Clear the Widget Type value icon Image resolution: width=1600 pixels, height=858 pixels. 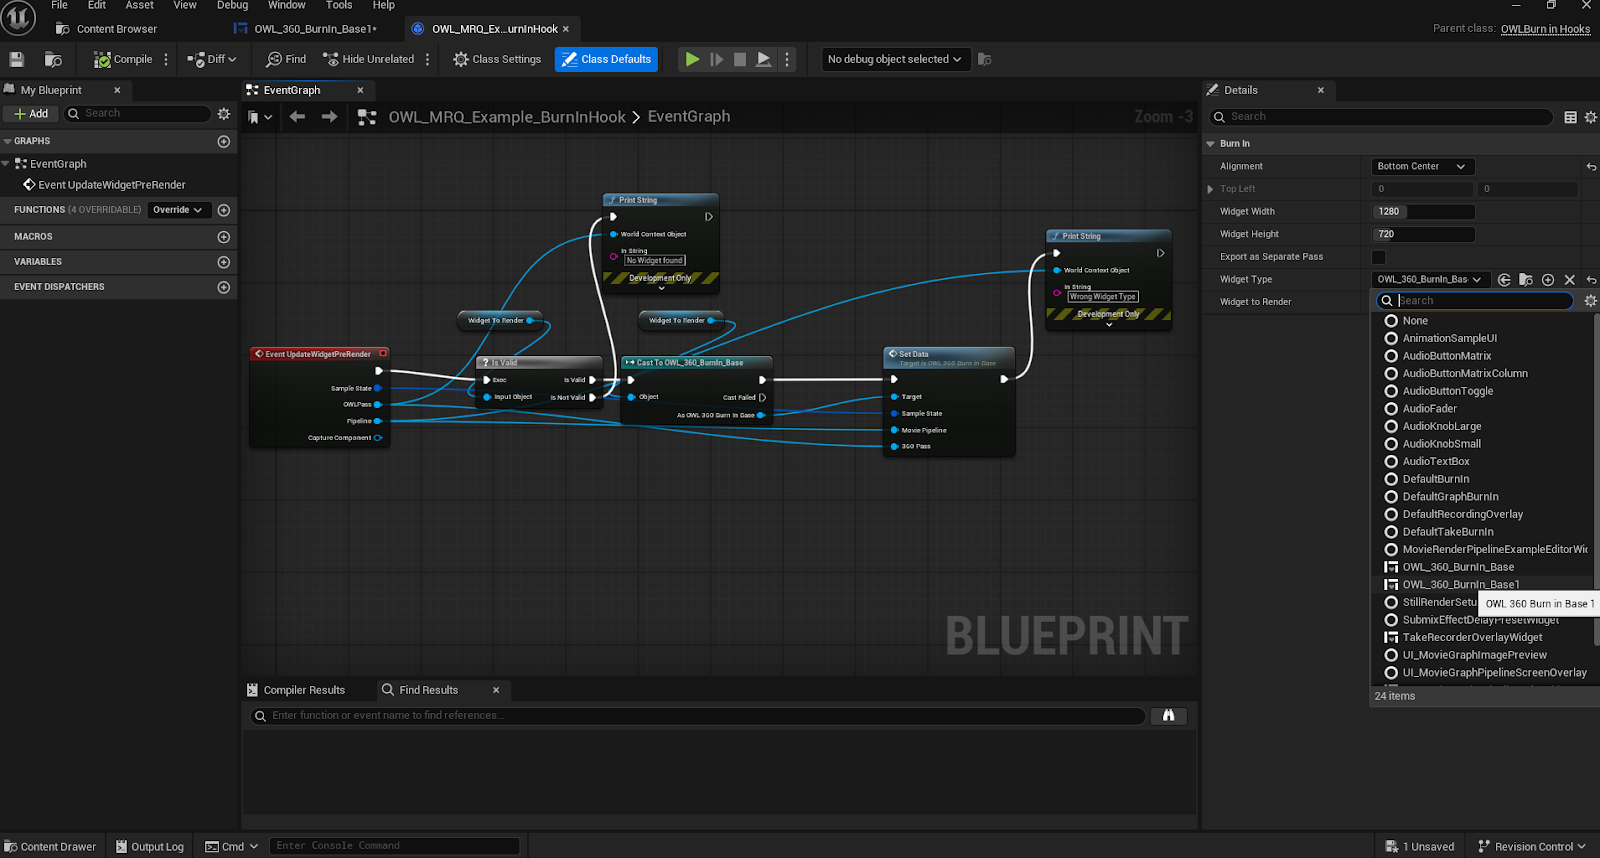click(1569, 280)
